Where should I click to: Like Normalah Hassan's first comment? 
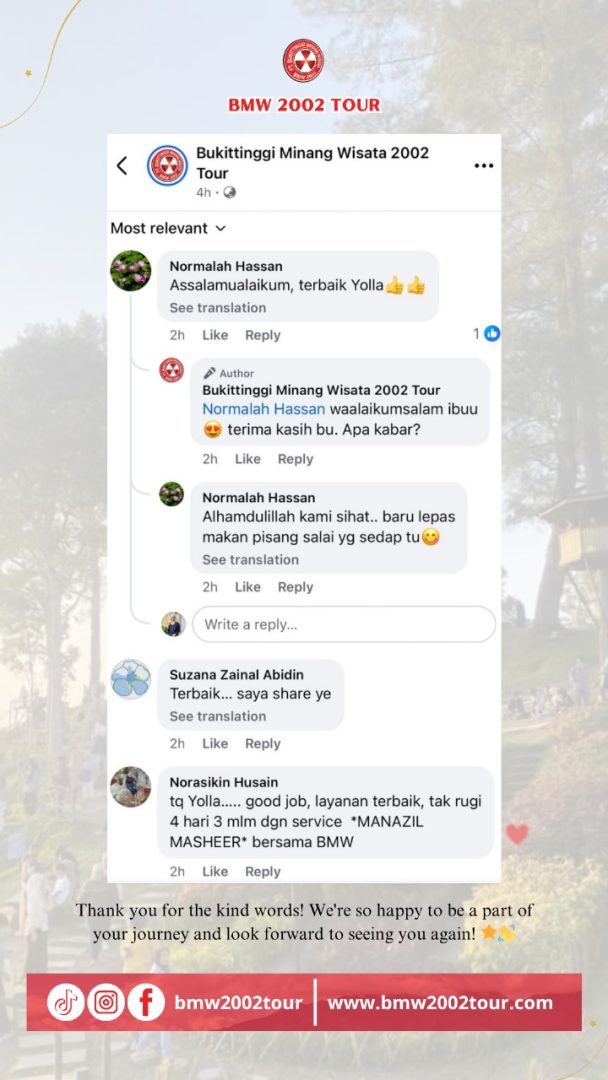[215, 335]
